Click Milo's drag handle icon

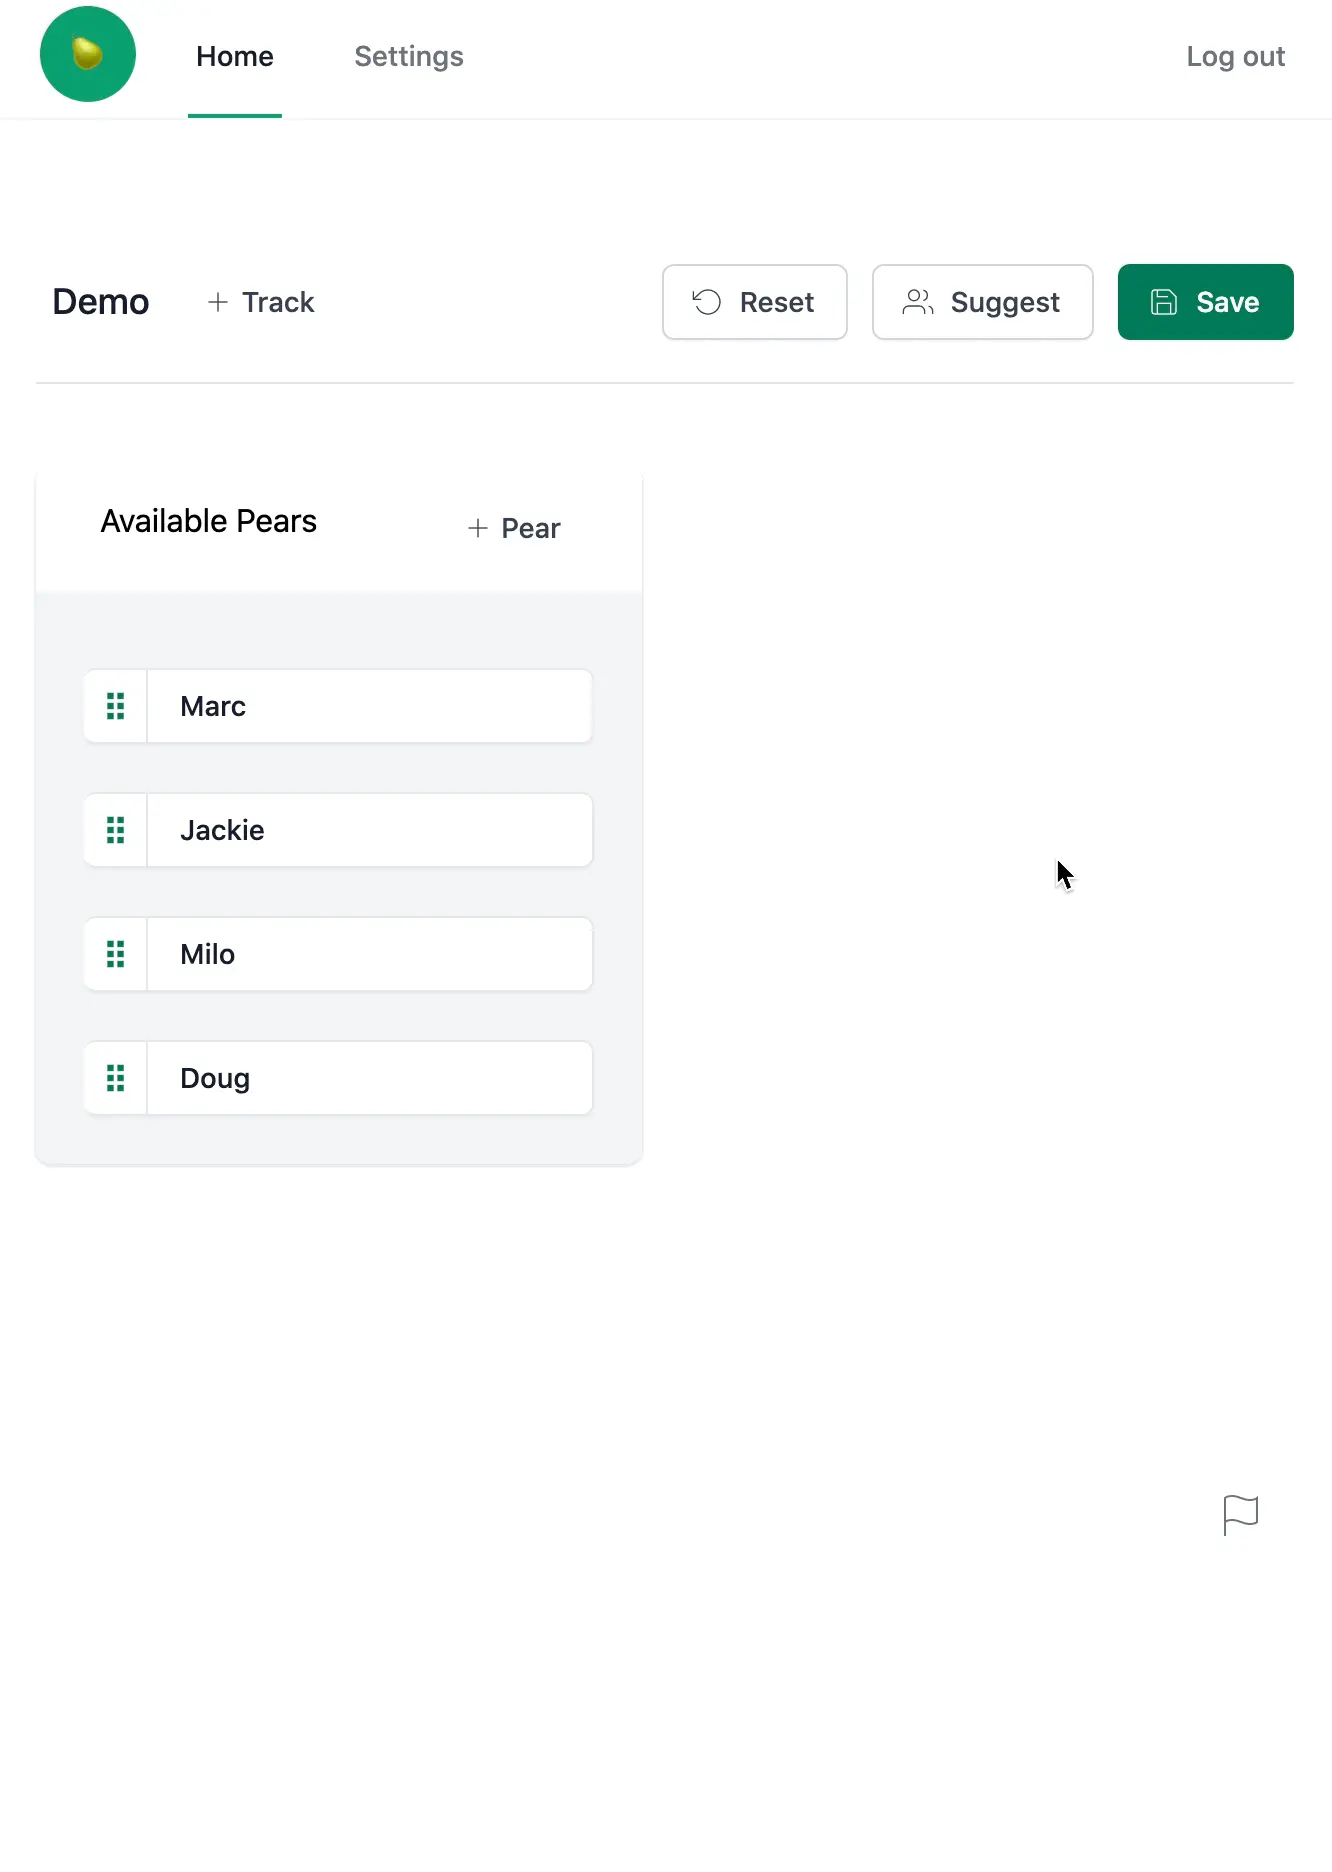click(116, 954)
